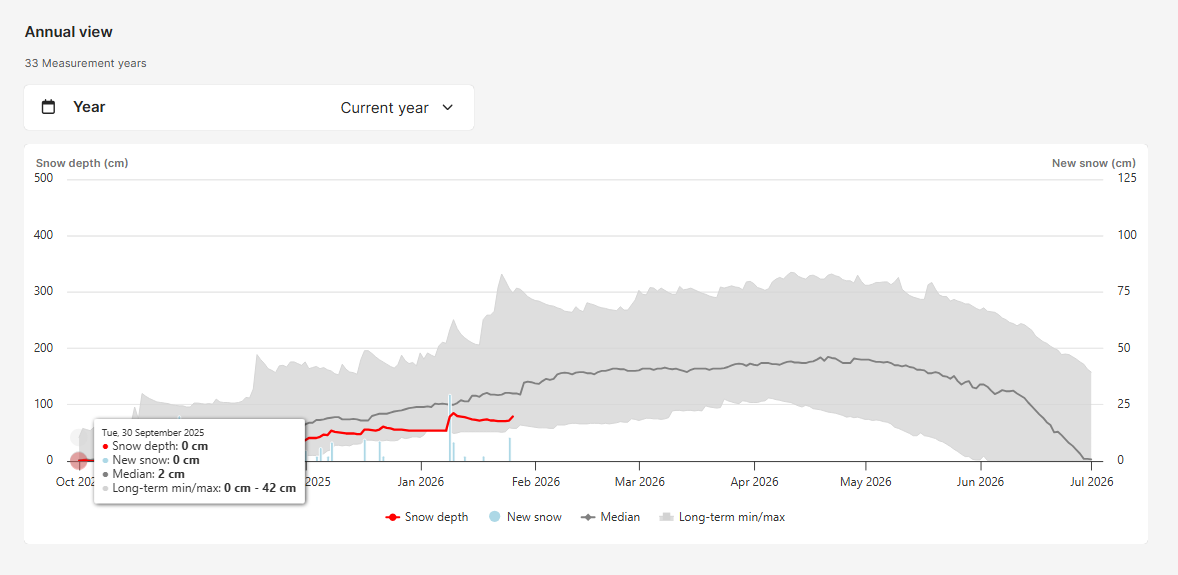Click the highlighted red data point at chart start
This screenshot has width=1178, height=575.
click(79, 460)
